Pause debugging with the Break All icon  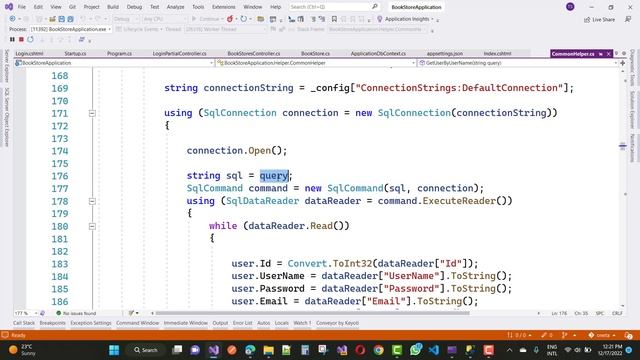click(12, 39)
